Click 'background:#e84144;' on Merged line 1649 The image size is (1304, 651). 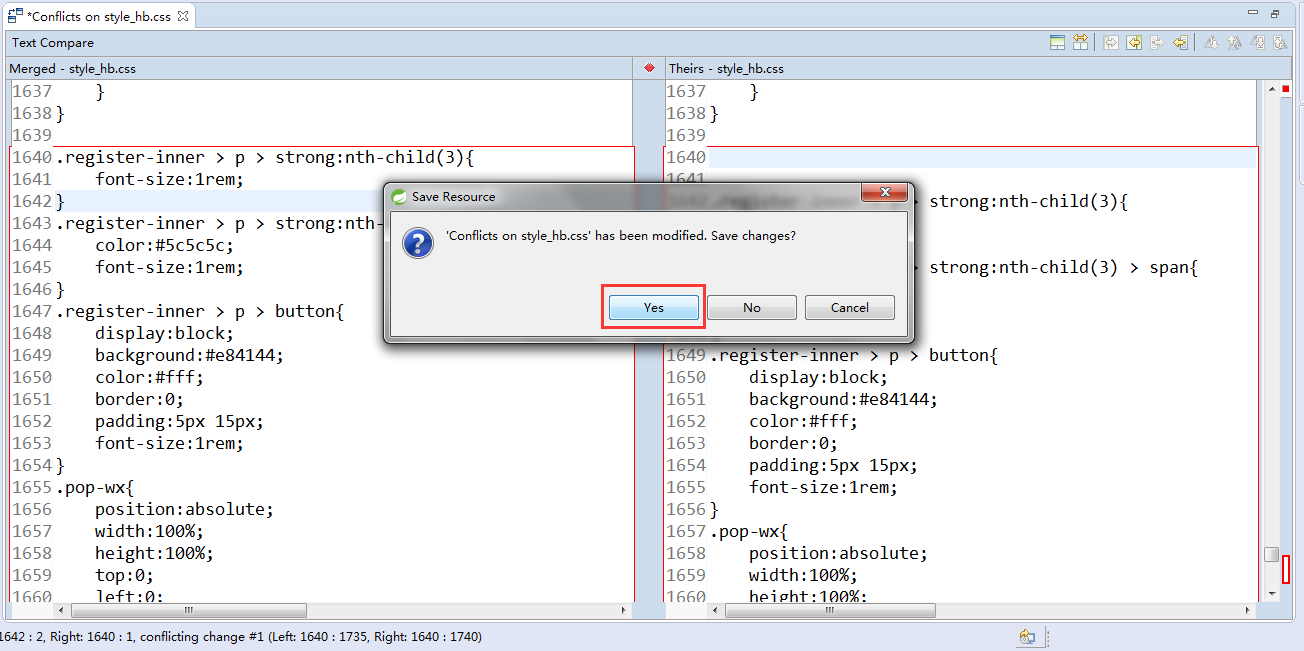click(x=189, y=355)
